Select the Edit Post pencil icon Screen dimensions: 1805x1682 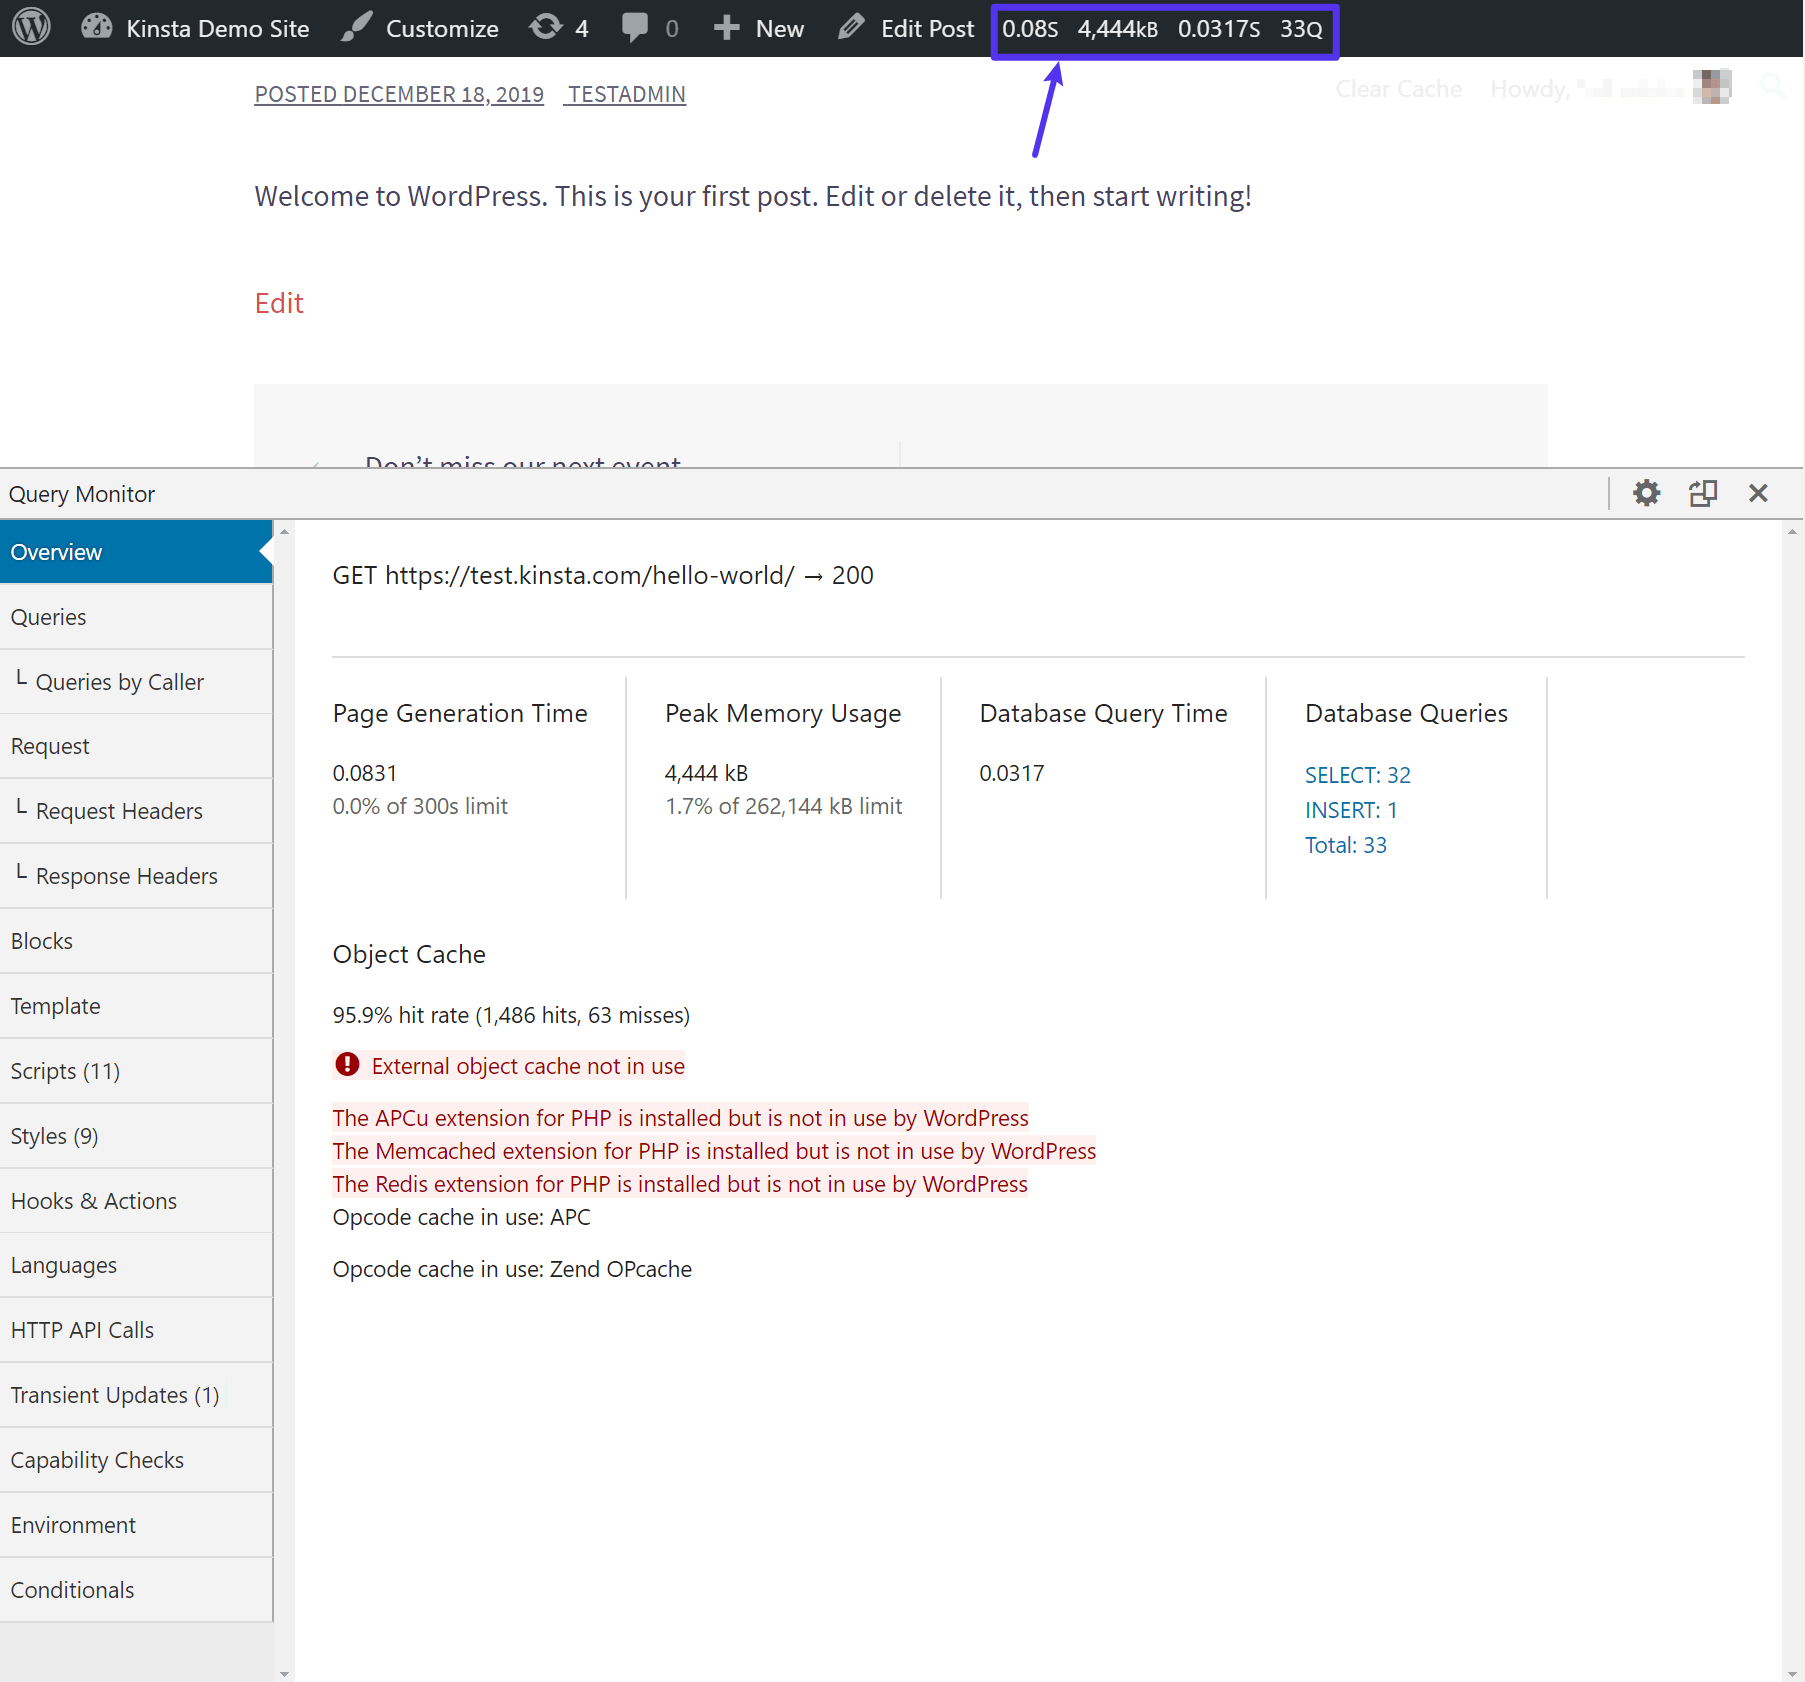click(851, 27)
